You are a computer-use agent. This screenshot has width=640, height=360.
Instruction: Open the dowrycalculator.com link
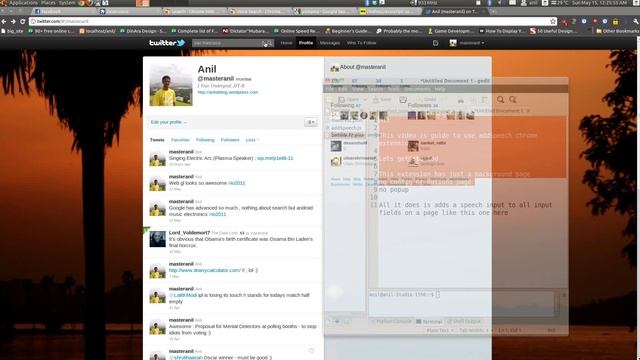coord(204,270)
